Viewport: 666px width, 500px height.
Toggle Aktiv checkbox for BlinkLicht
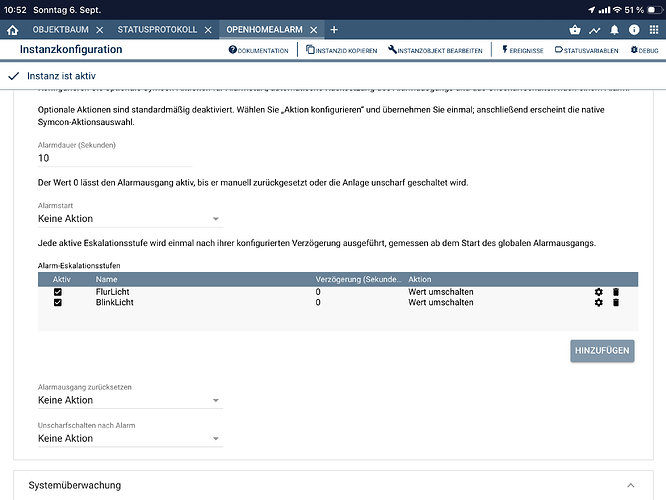point(58,302)
